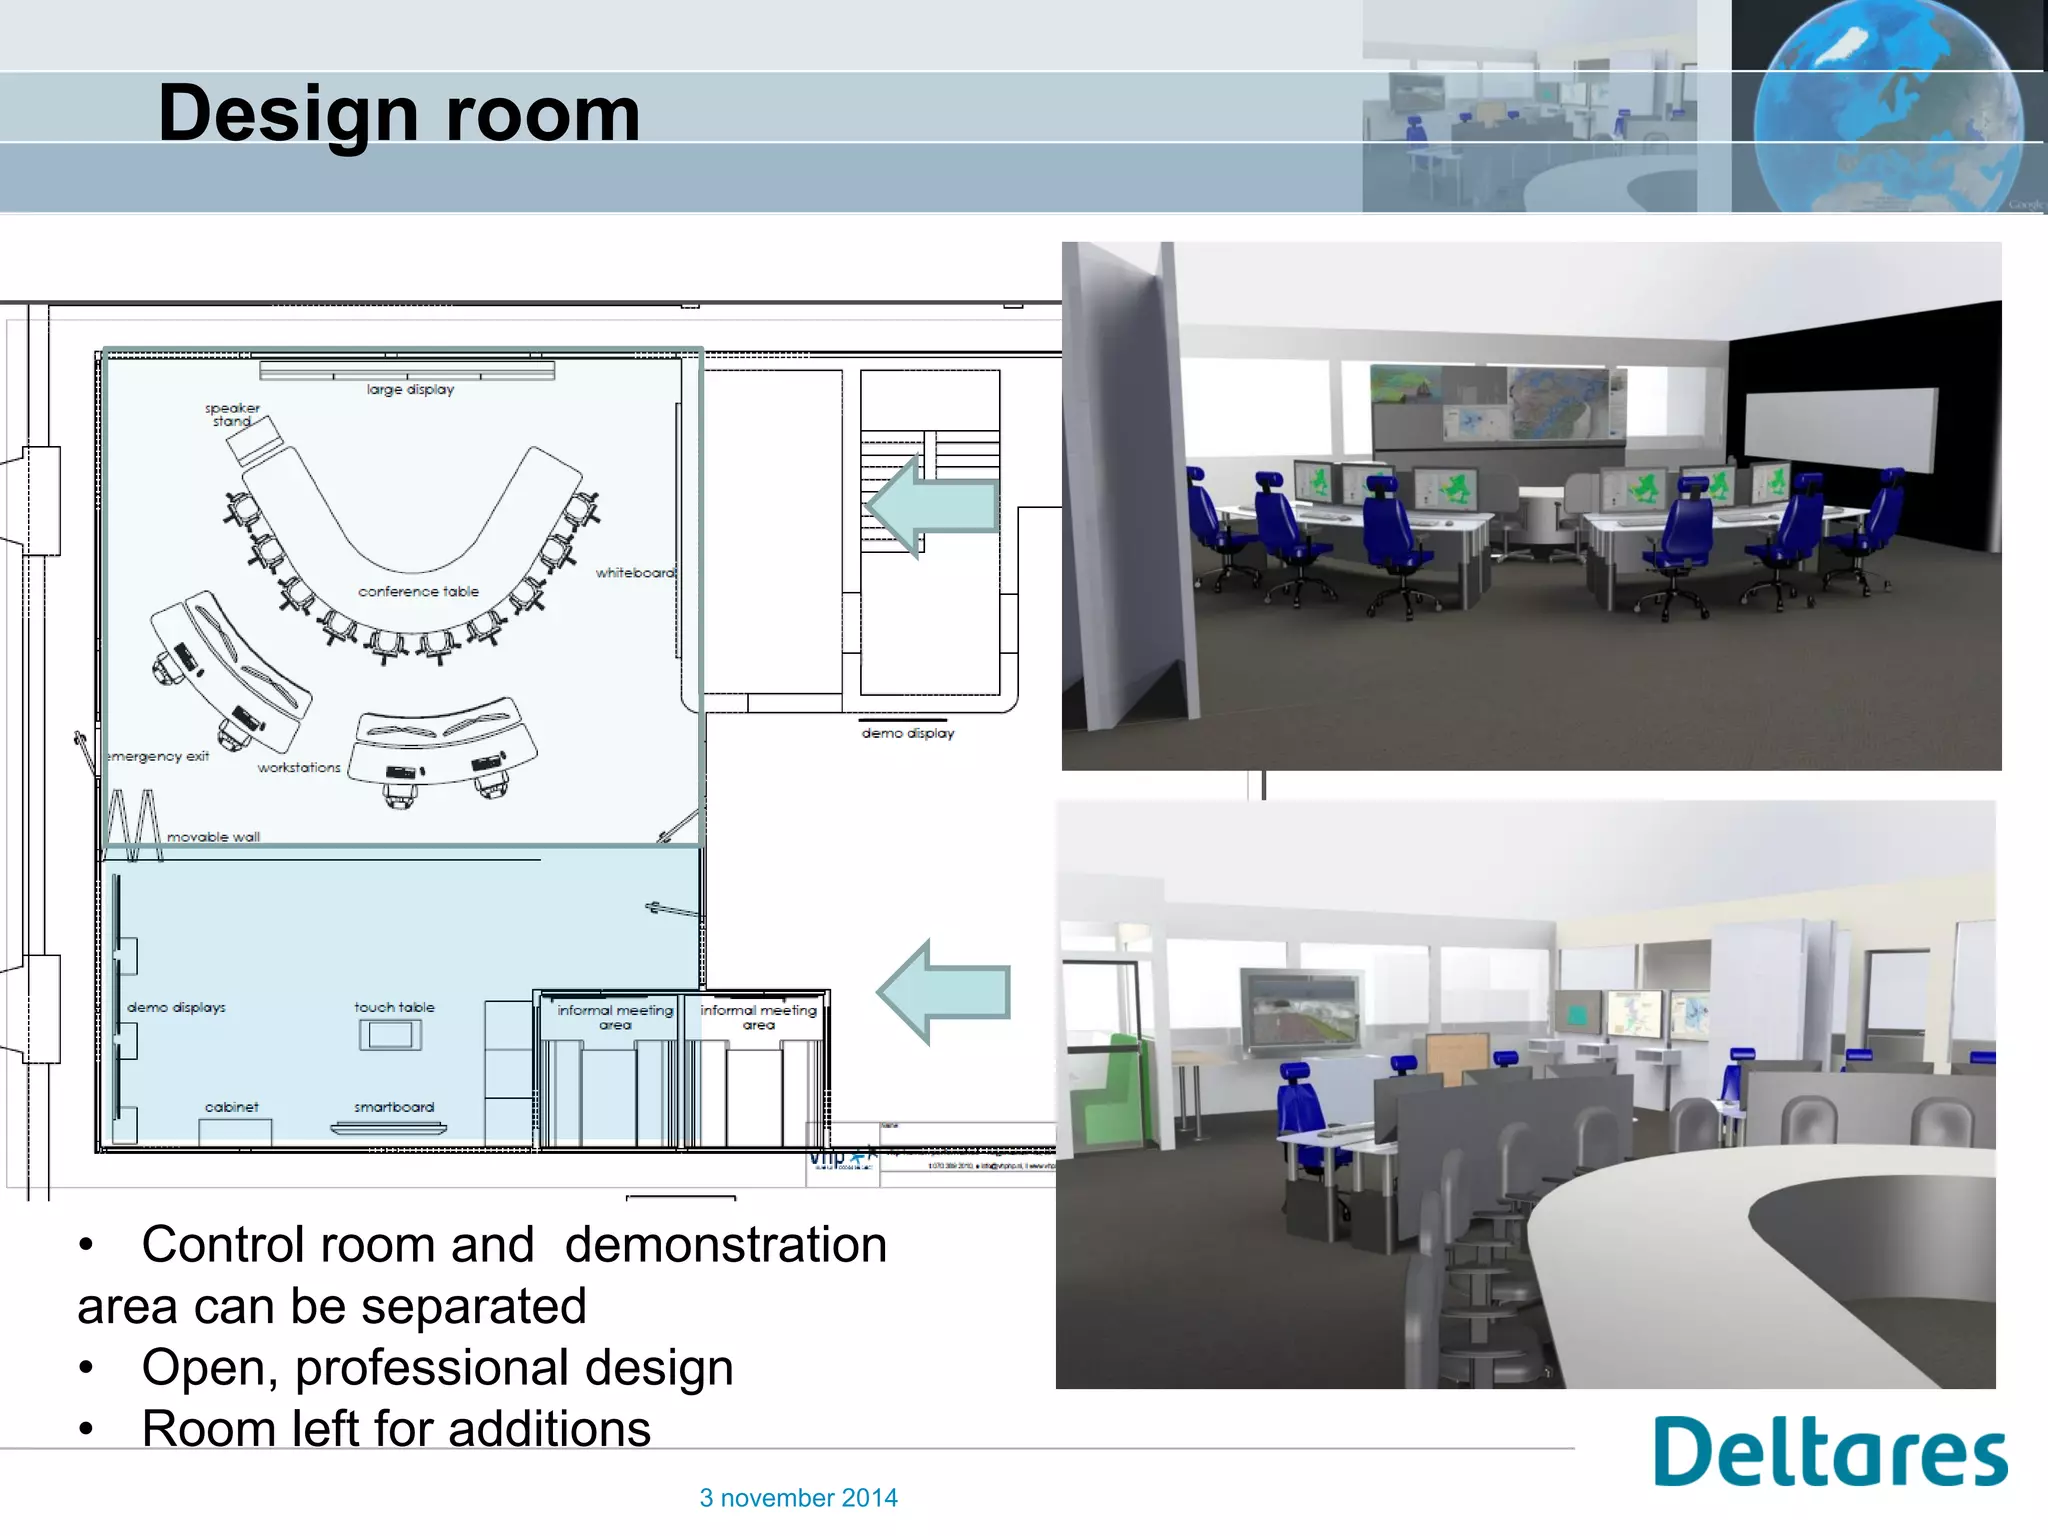This screenshot has width=2048, height=1536.
Task: Click the 'workstations' label
Action: point(299,767)
